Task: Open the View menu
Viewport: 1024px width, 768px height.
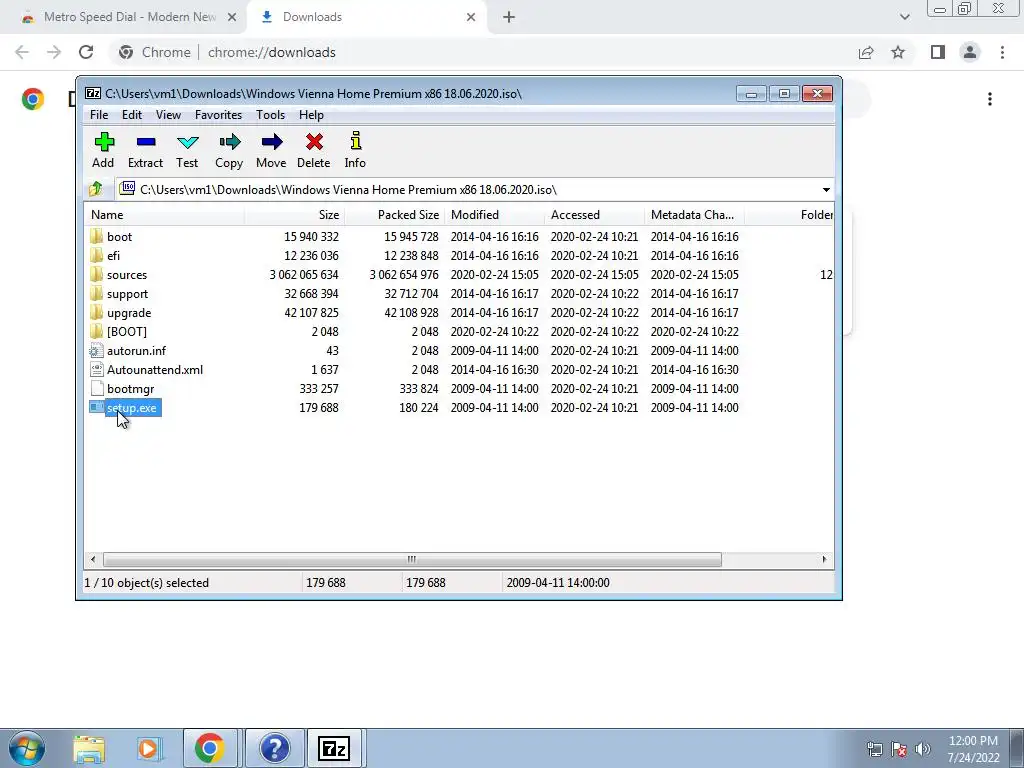Action: [168, 115]
